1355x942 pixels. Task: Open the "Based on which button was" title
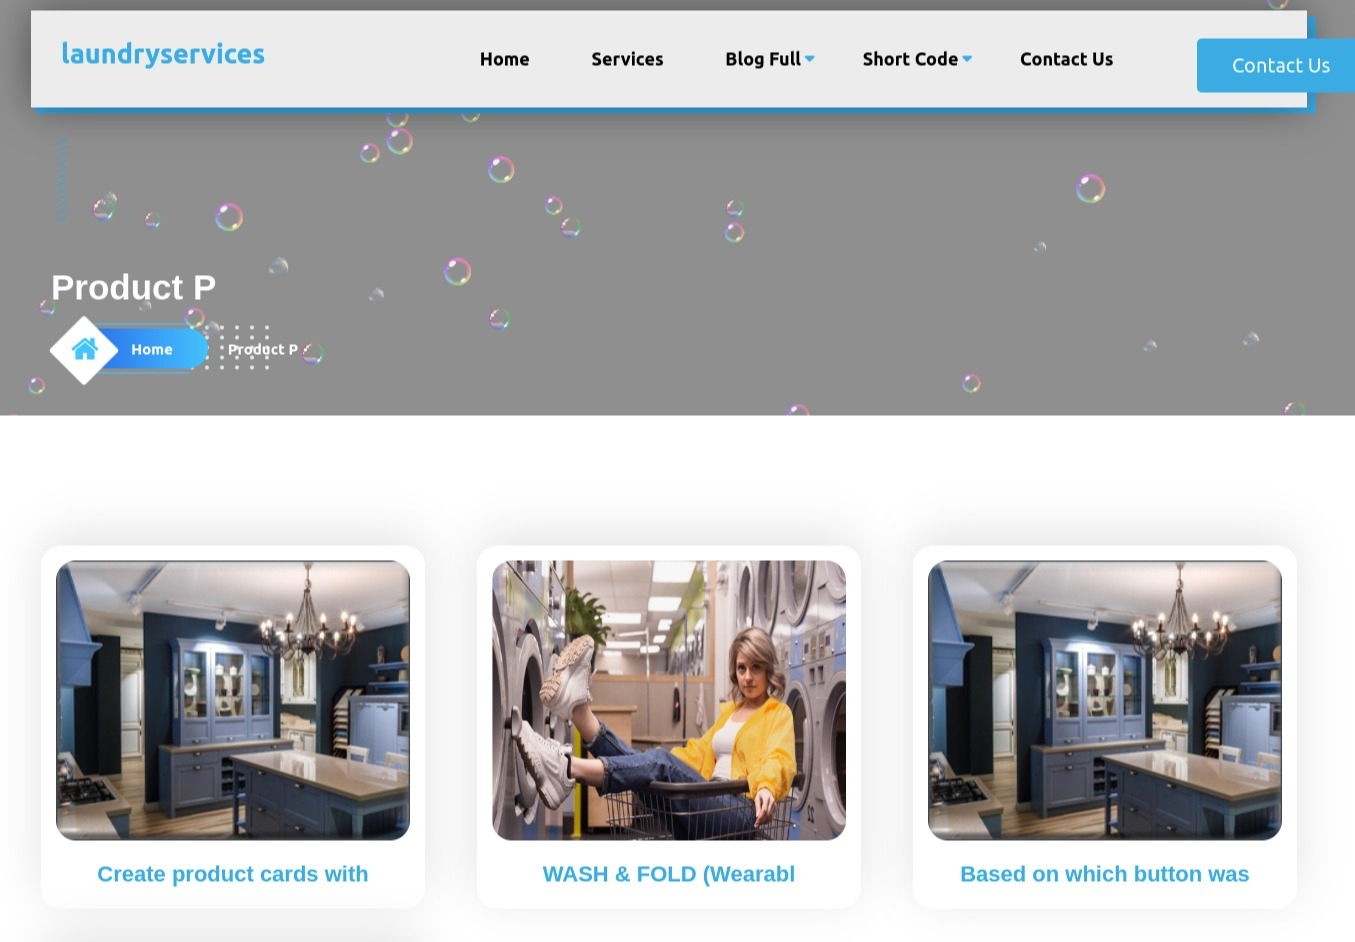click(1104, 874)
